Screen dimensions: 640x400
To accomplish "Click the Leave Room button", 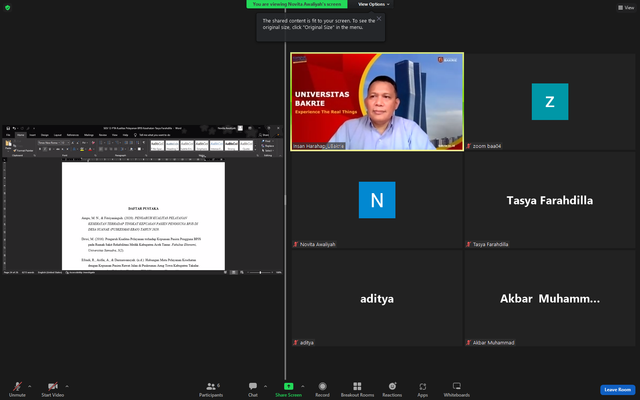I will pyautogui.click(x=617, y=390).
